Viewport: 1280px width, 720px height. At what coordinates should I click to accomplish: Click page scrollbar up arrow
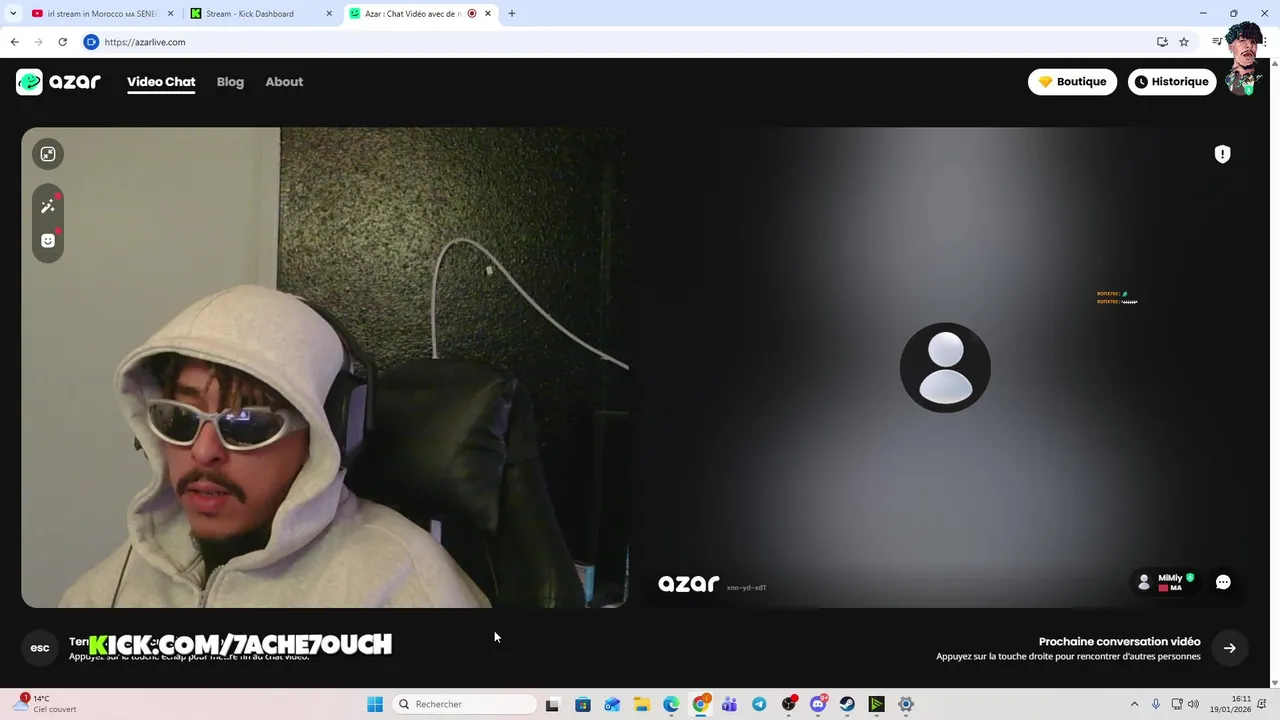point(1274,63)
